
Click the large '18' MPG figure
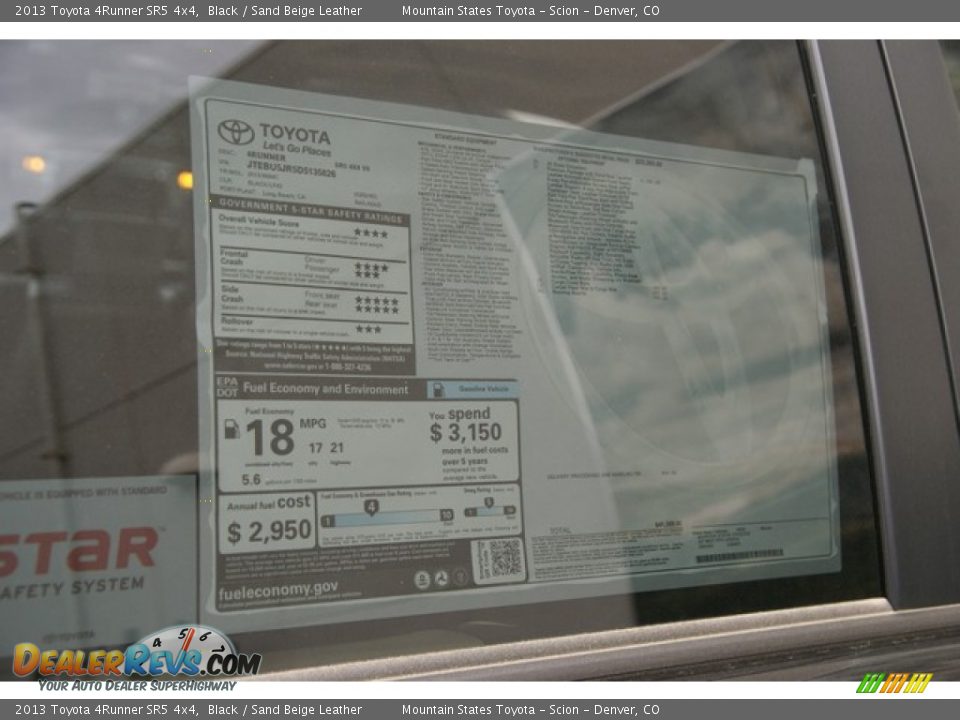coord(270,437)
